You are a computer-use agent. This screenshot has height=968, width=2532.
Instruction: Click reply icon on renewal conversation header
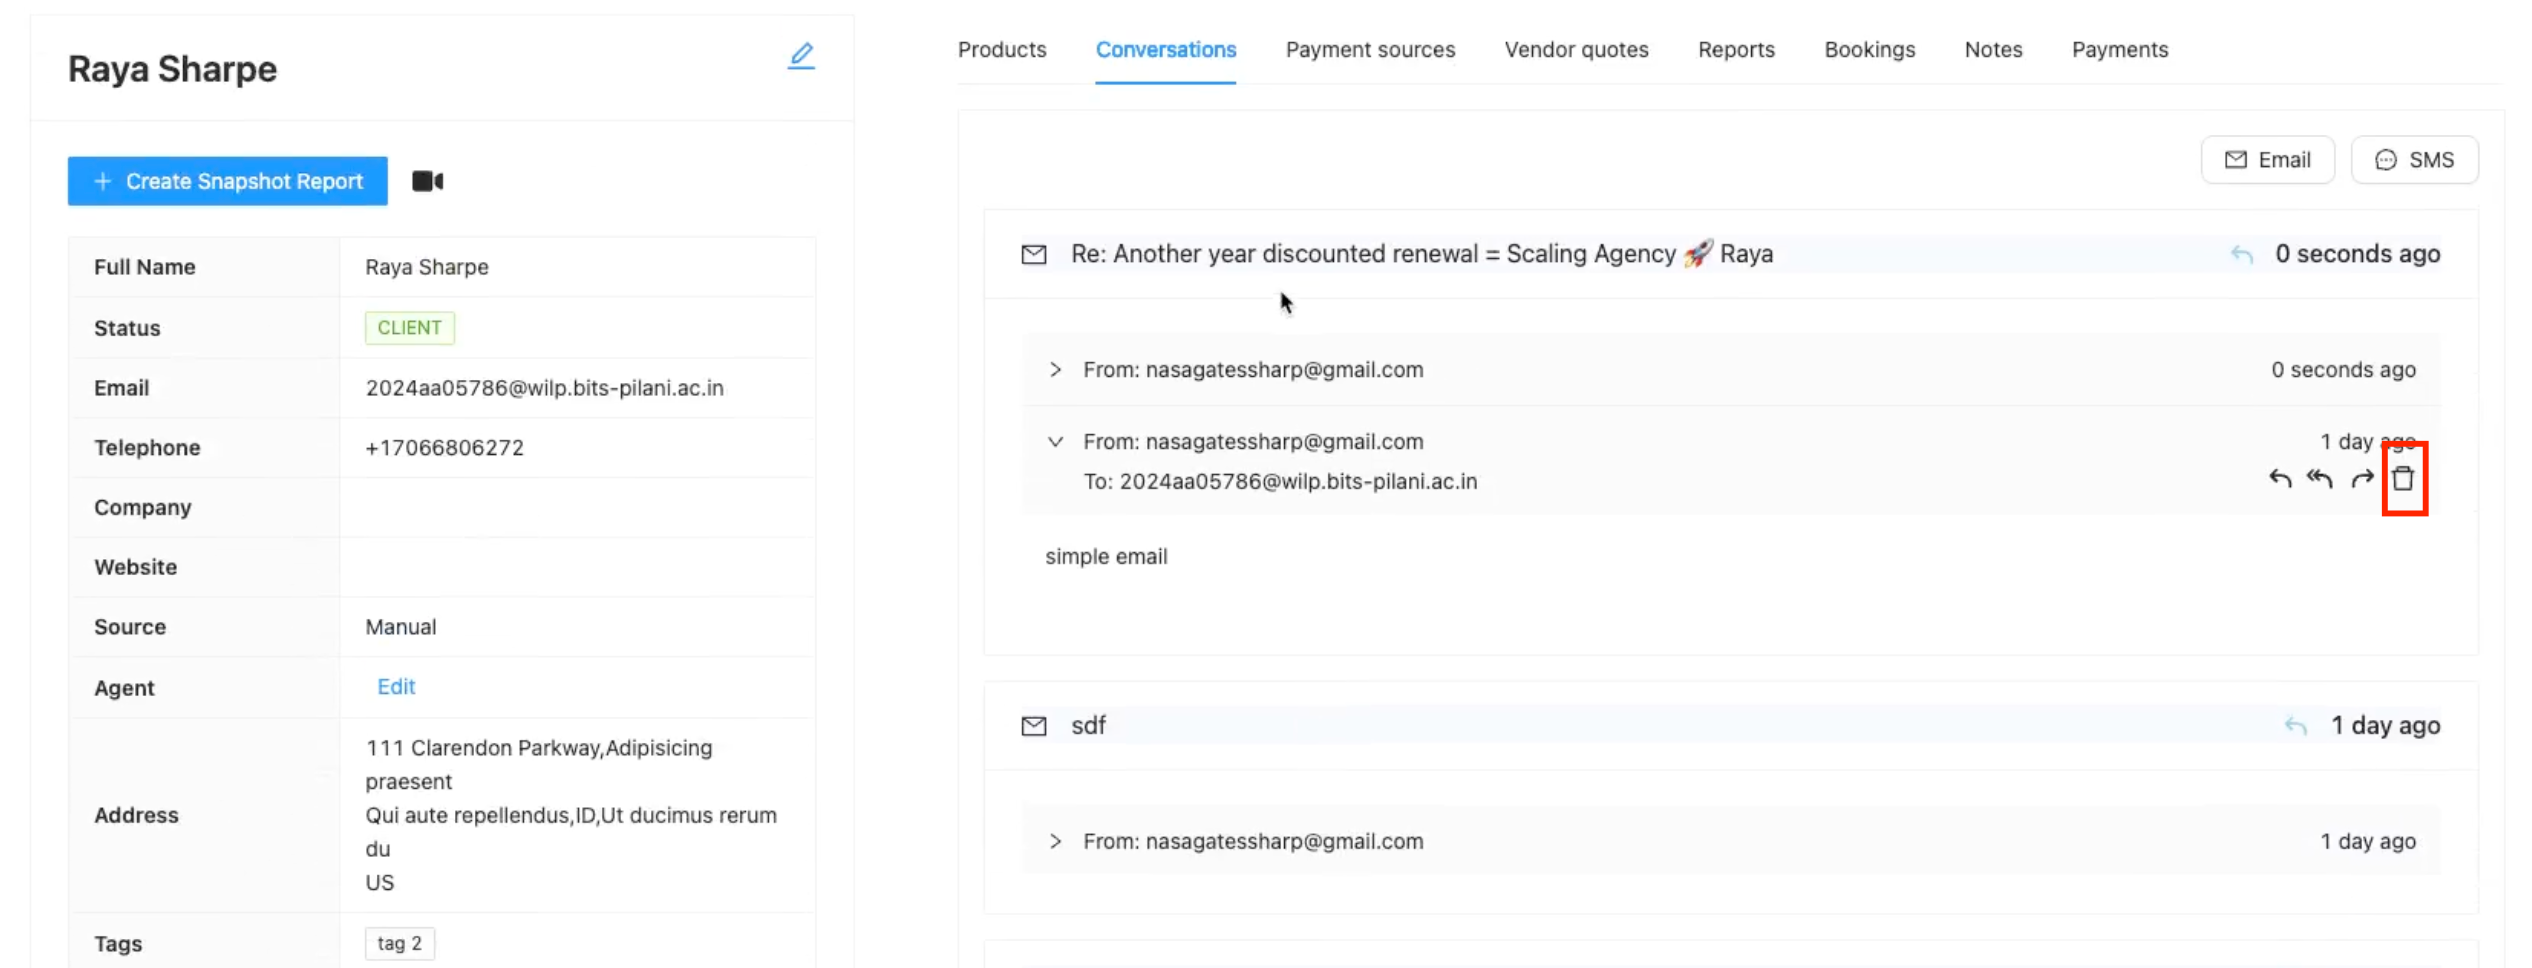pos(2242,255)
